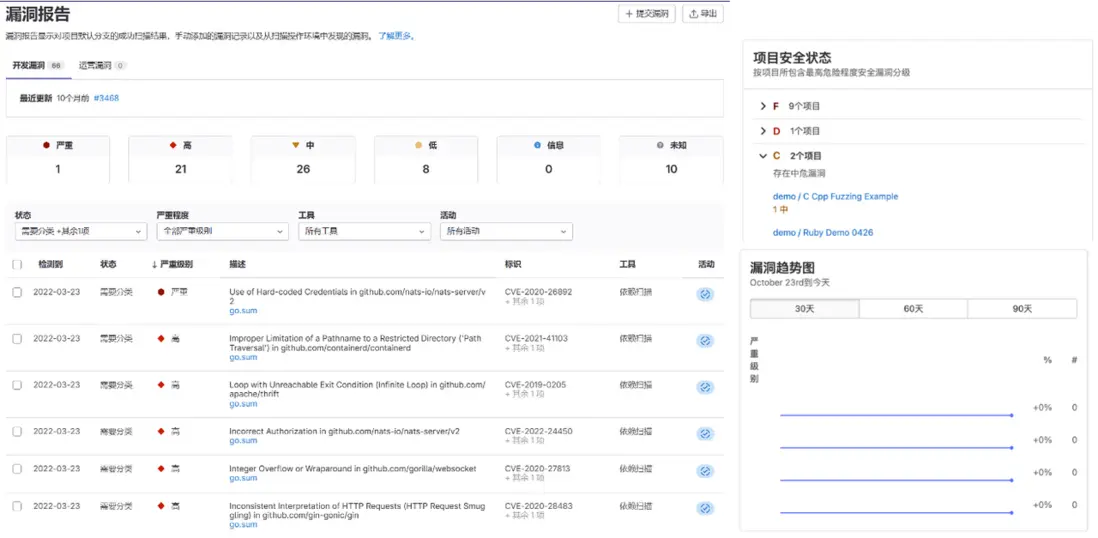Viewport: 1098px width, 538px height.
Task: Open demo / Ruby Demo 0426 project
Action: (x=823, y=233)
